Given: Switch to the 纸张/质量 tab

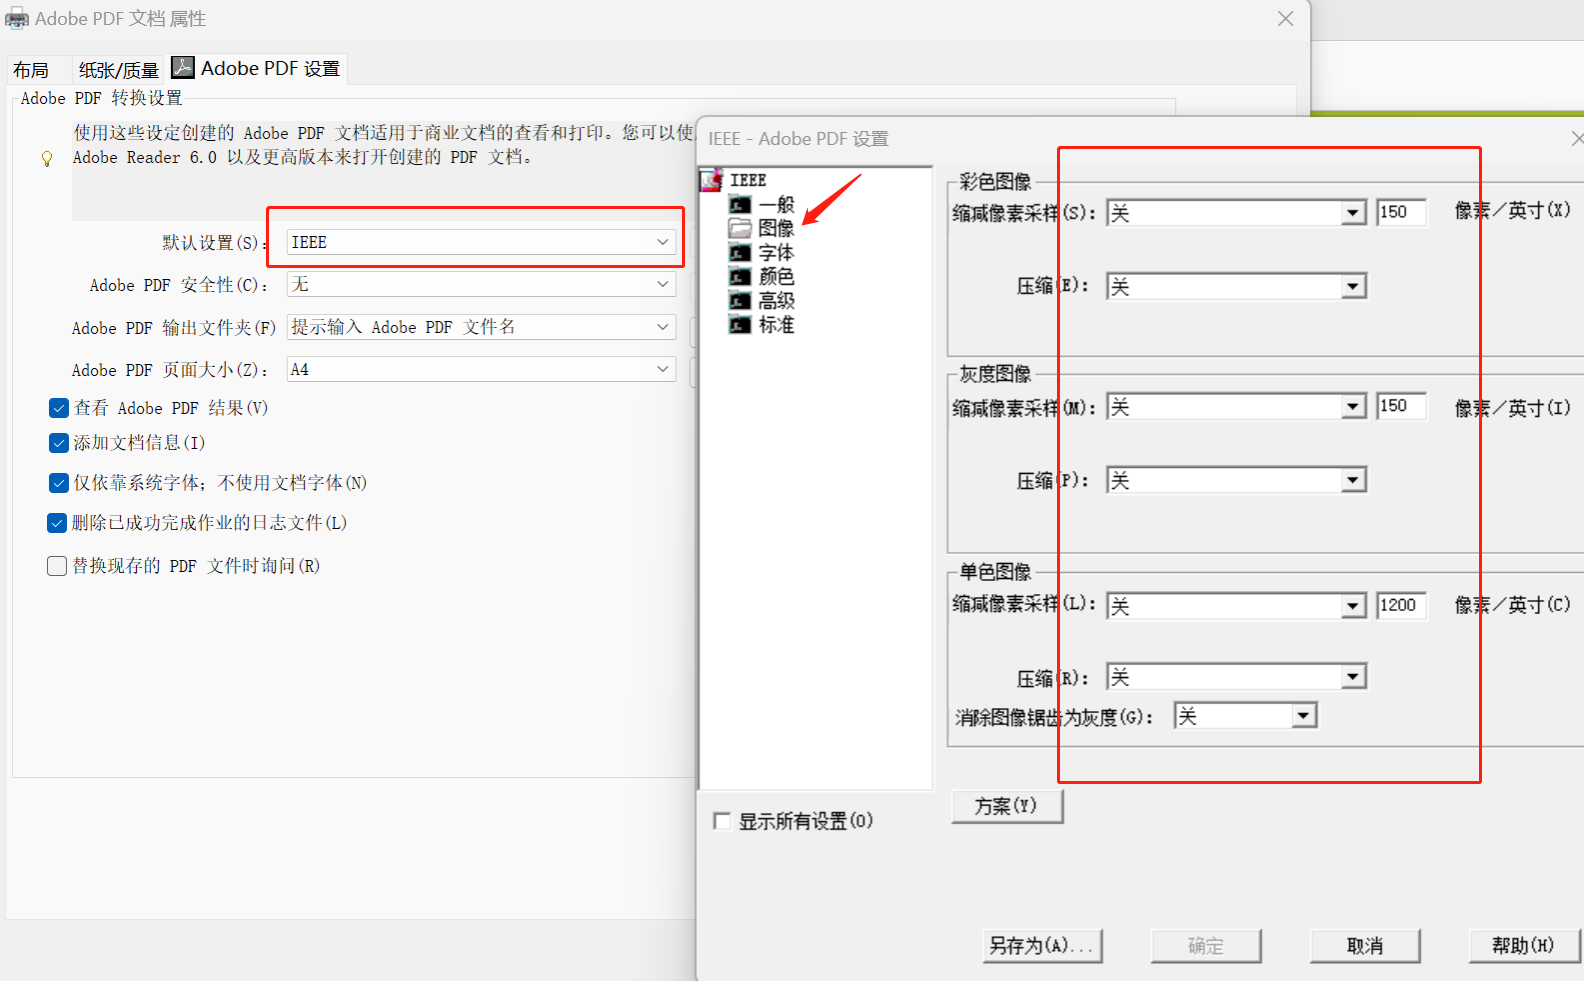Looking at the screenshot, I should (x=119, y=70).
